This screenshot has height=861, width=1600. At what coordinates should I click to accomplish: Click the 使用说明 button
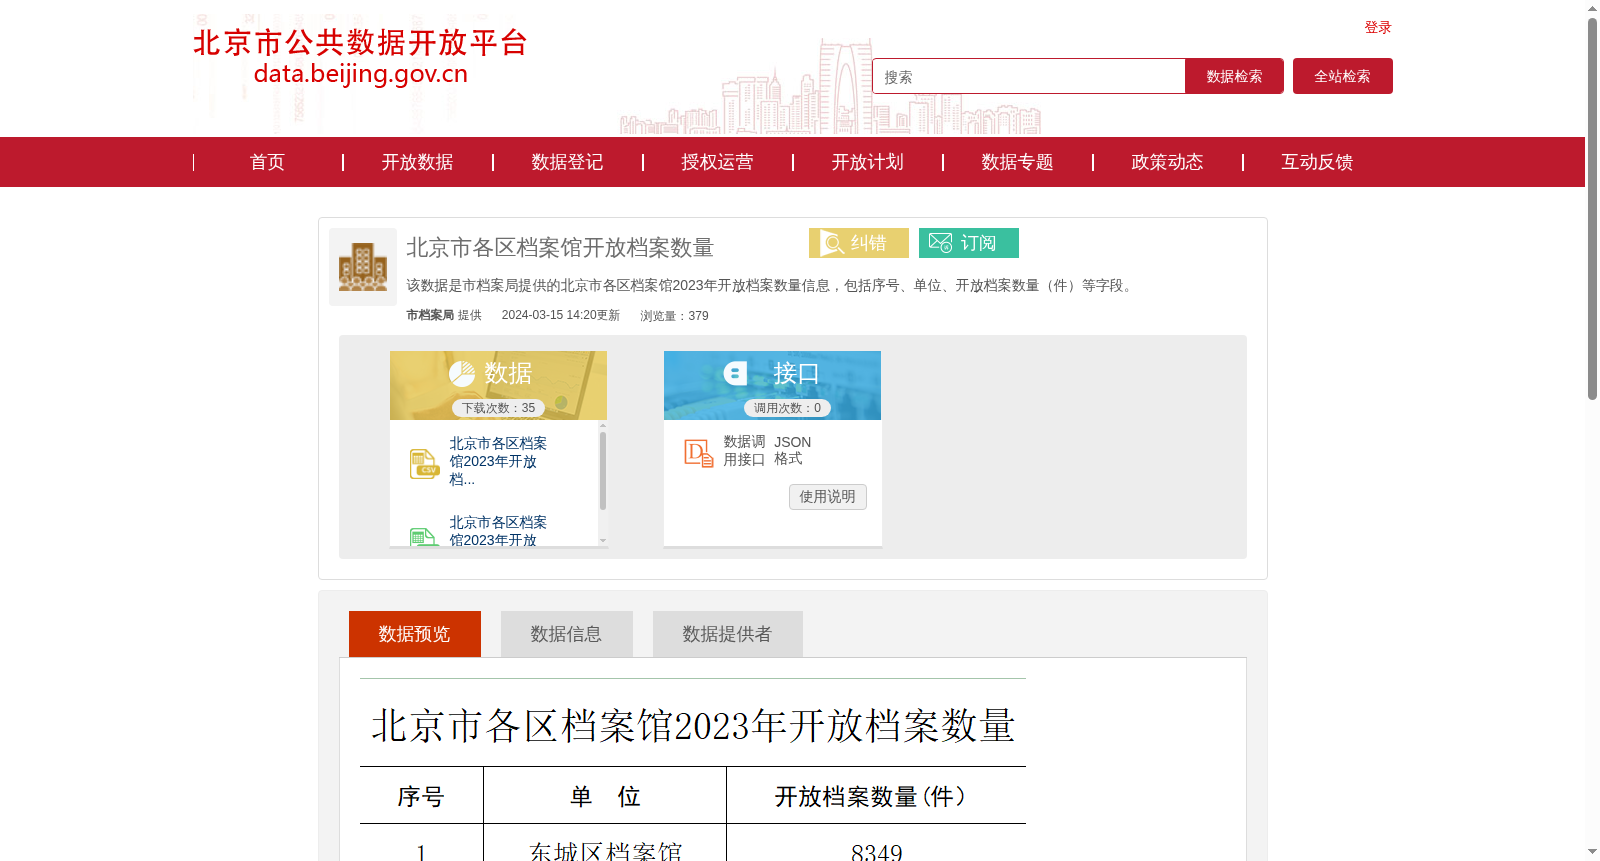[828, 497]
